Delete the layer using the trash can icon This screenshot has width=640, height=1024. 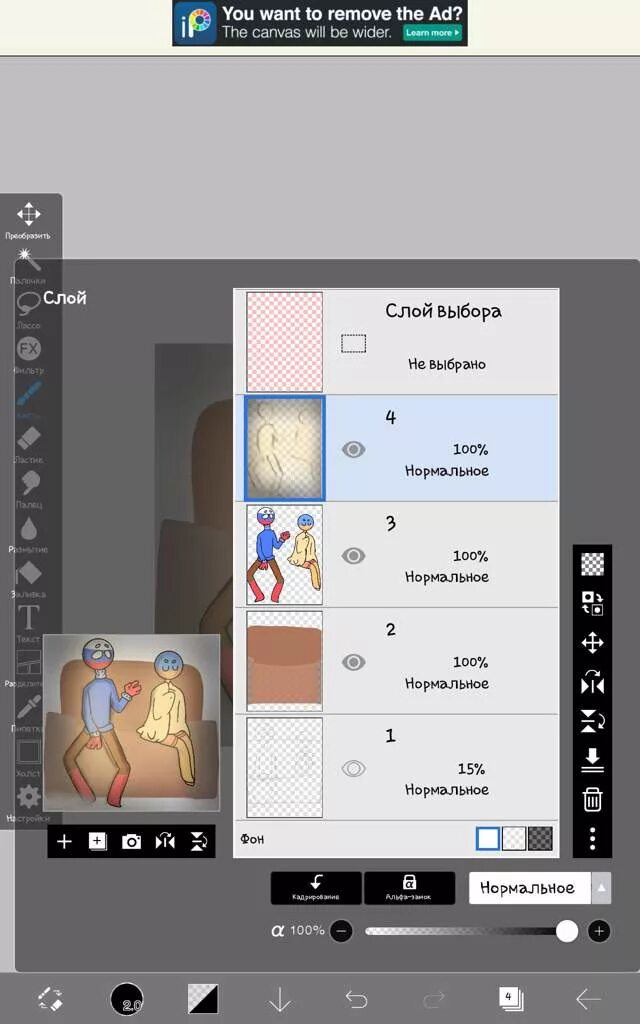tap(592, 799)
